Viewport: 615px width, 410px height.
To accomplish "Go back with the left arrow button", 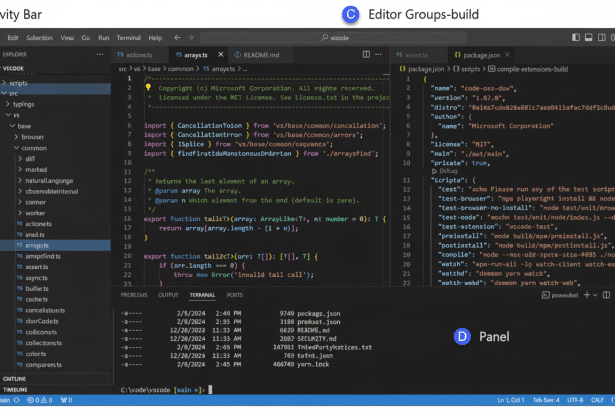I will [177, 38].
